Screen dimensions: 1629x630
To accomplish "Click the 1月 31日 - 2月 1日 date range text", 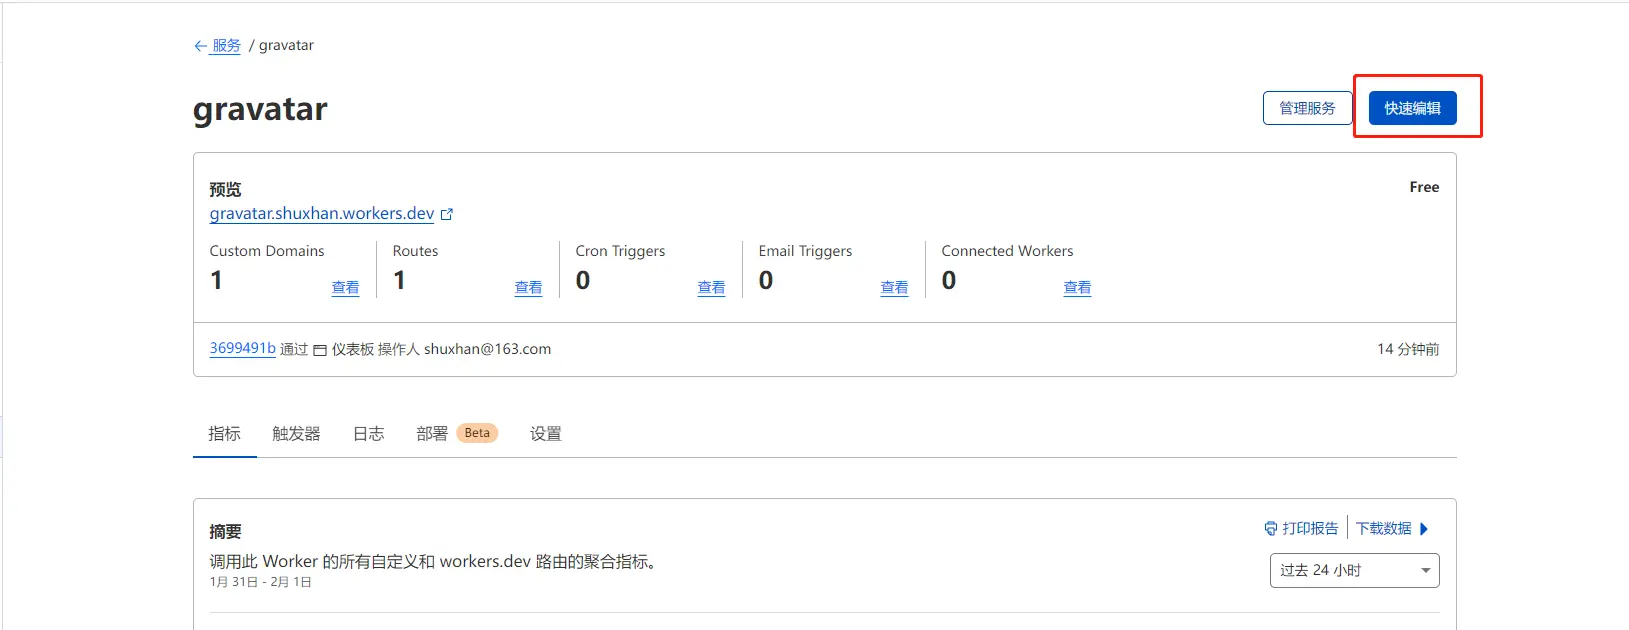I will [x=260, y=582].
